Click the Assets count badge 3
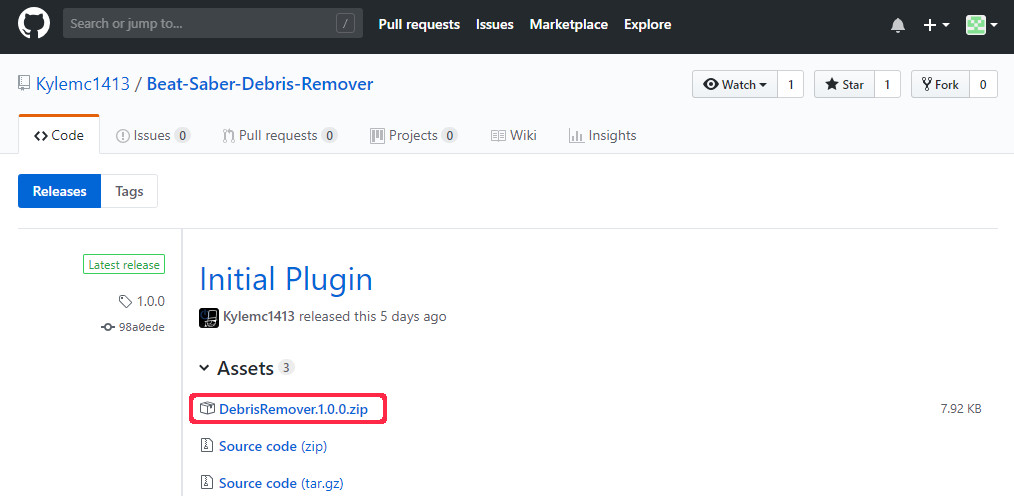 pyautogui.click(x=286, y=368)
